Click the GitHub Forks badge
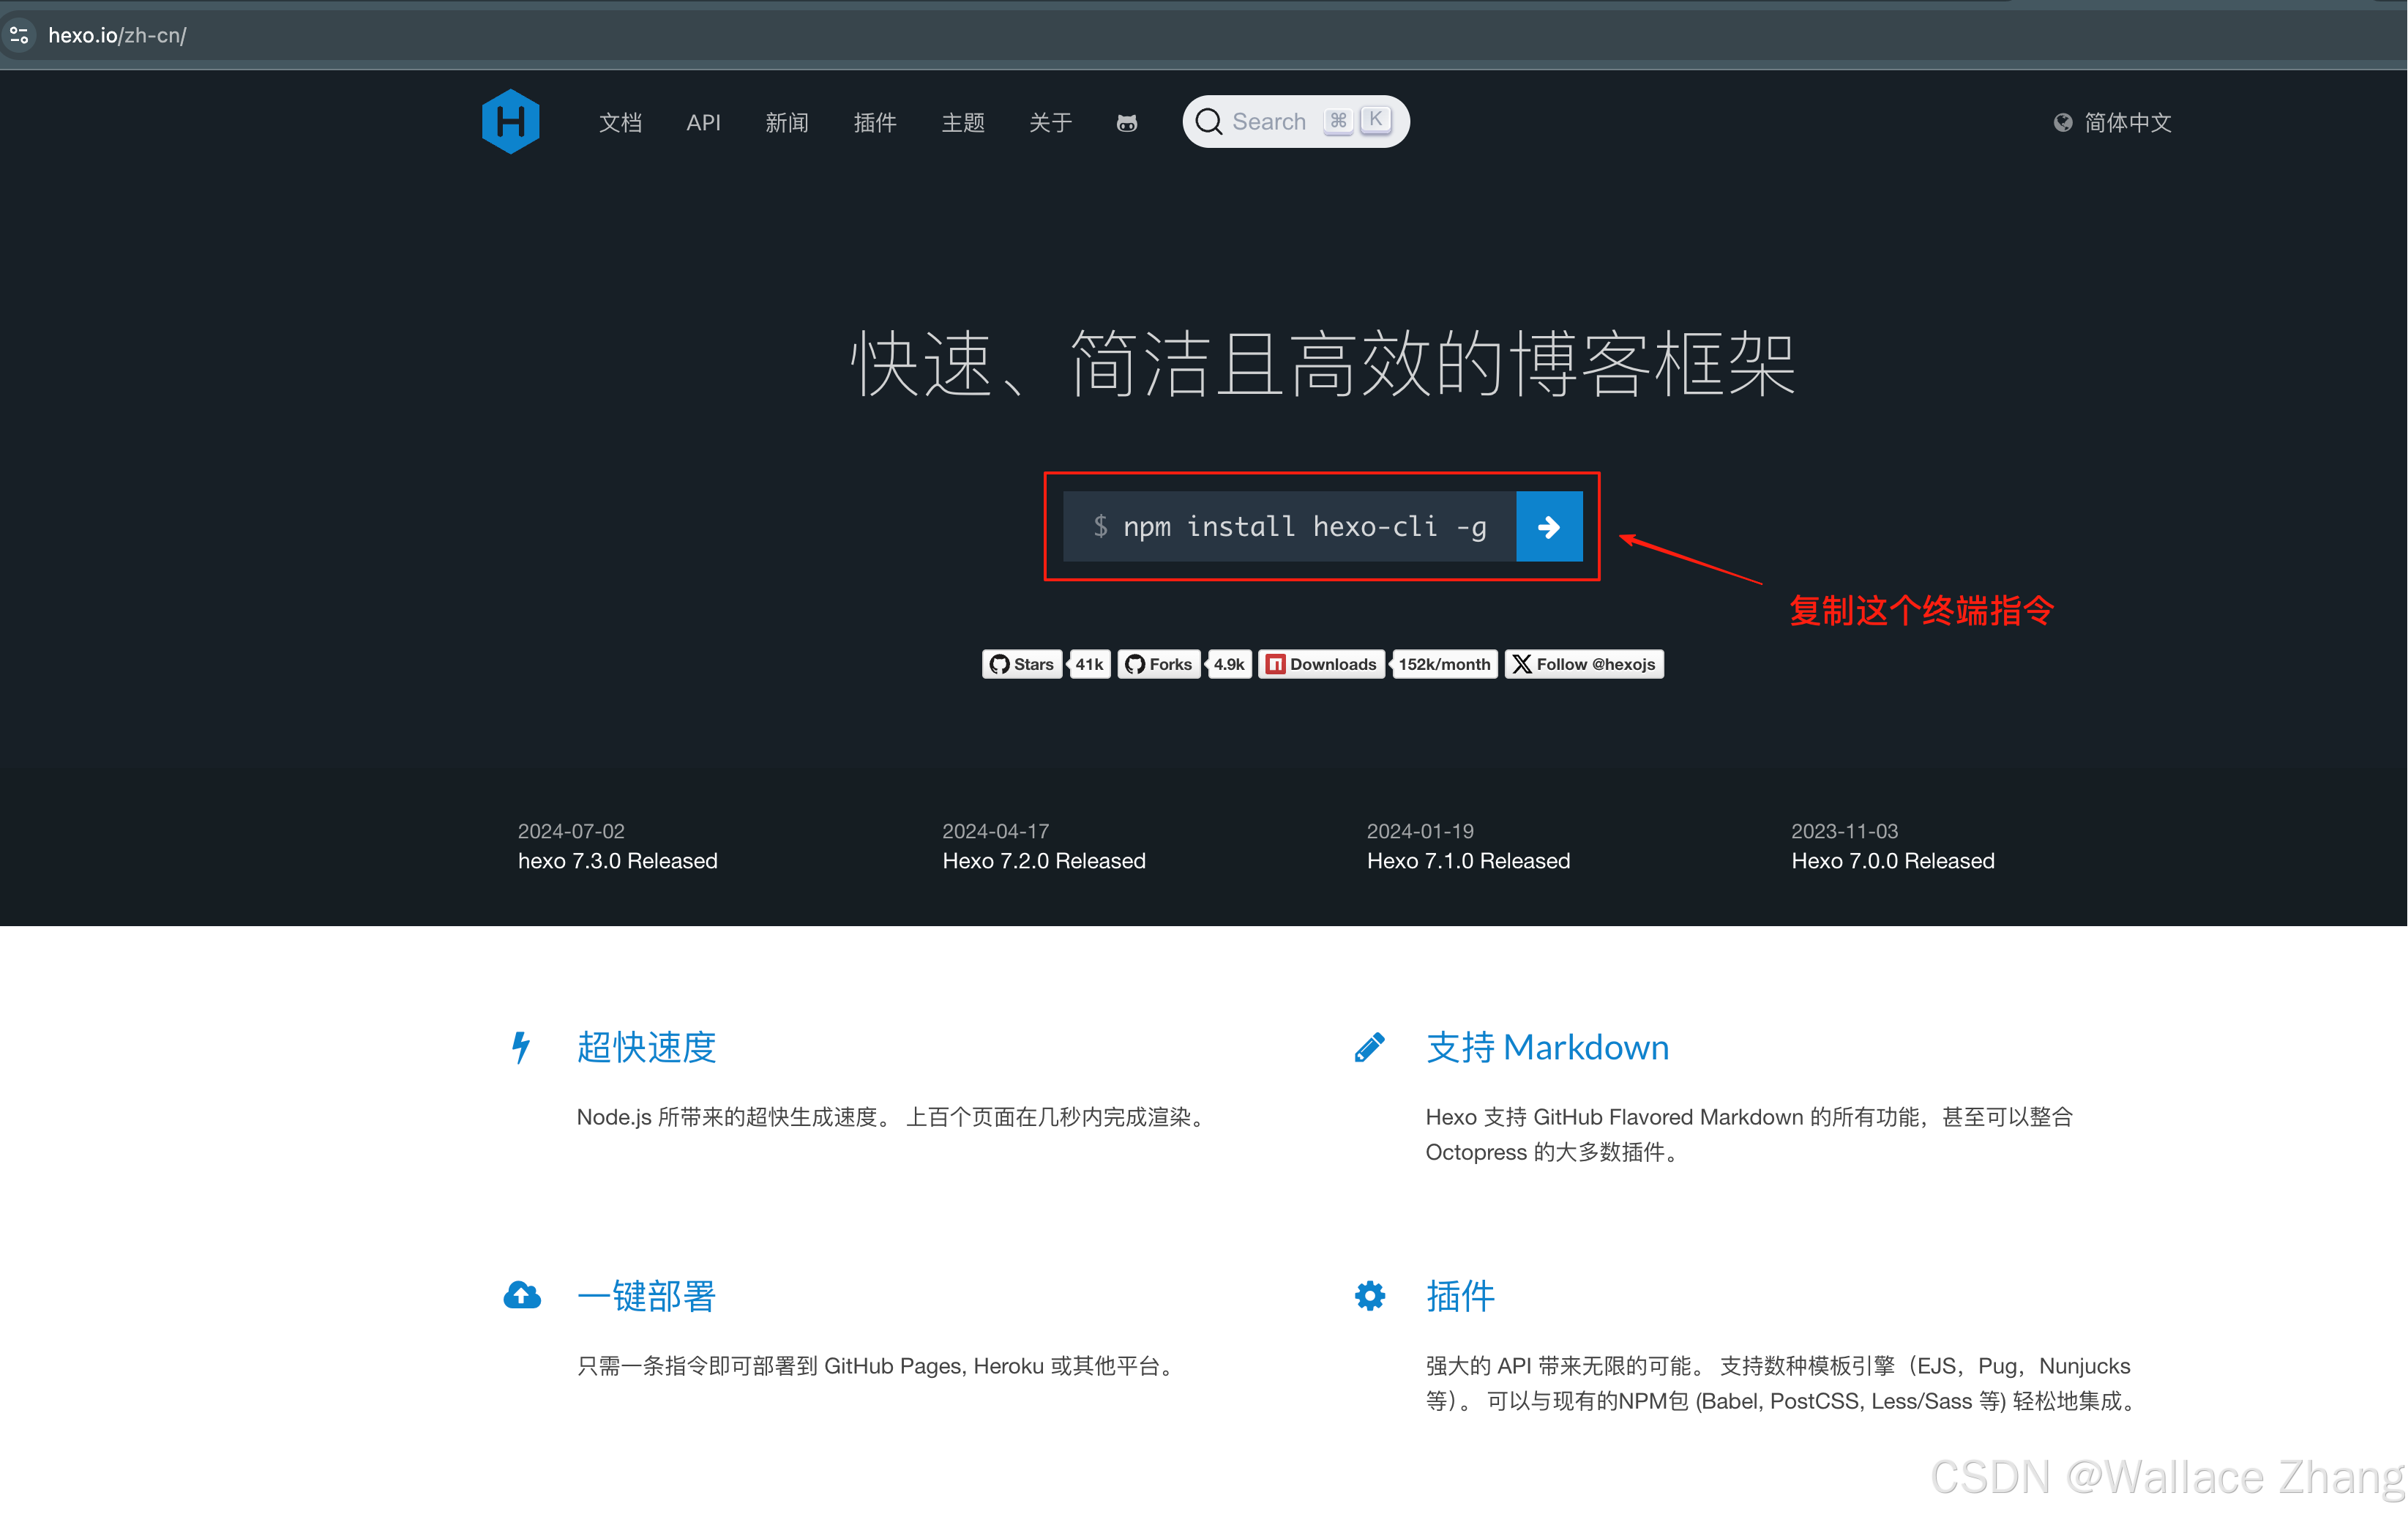2408x1517 pixels. (1159, 664)
